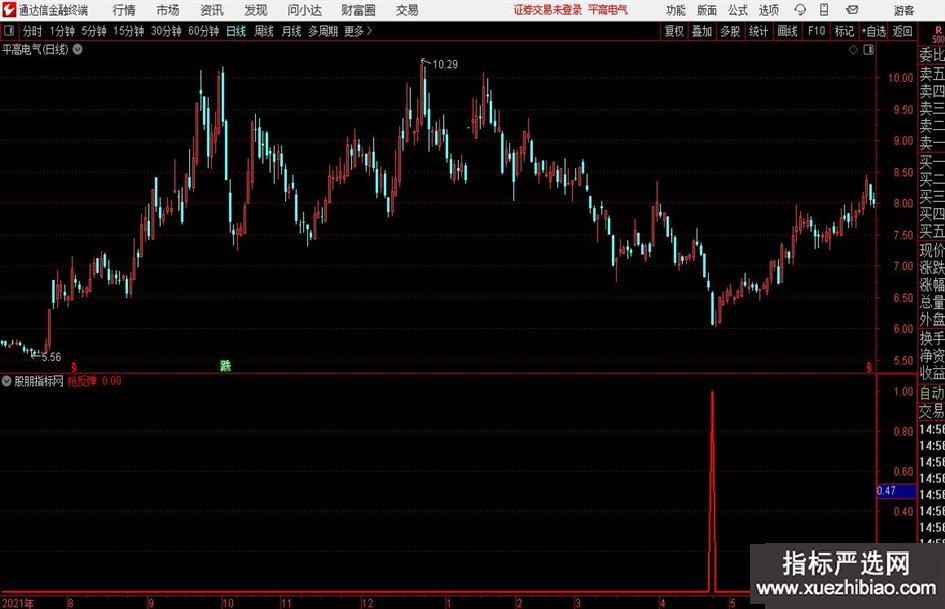Click the 返回 back button

point(902,31)
